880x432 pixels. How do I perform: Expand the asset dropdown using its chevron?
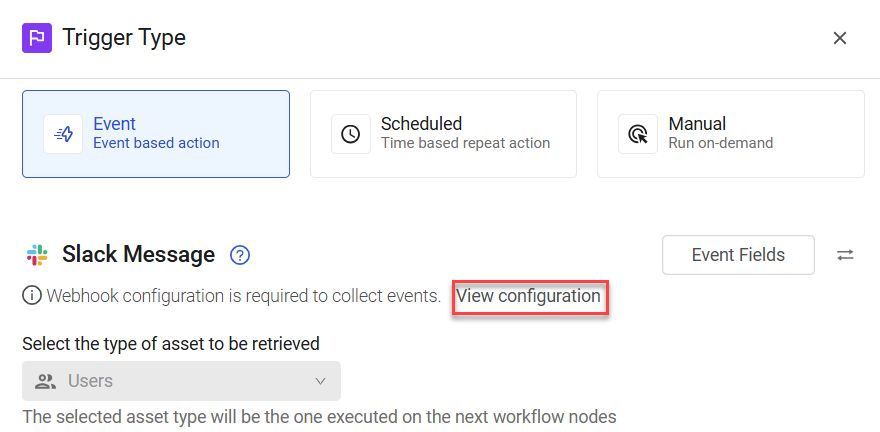[320, 382]
